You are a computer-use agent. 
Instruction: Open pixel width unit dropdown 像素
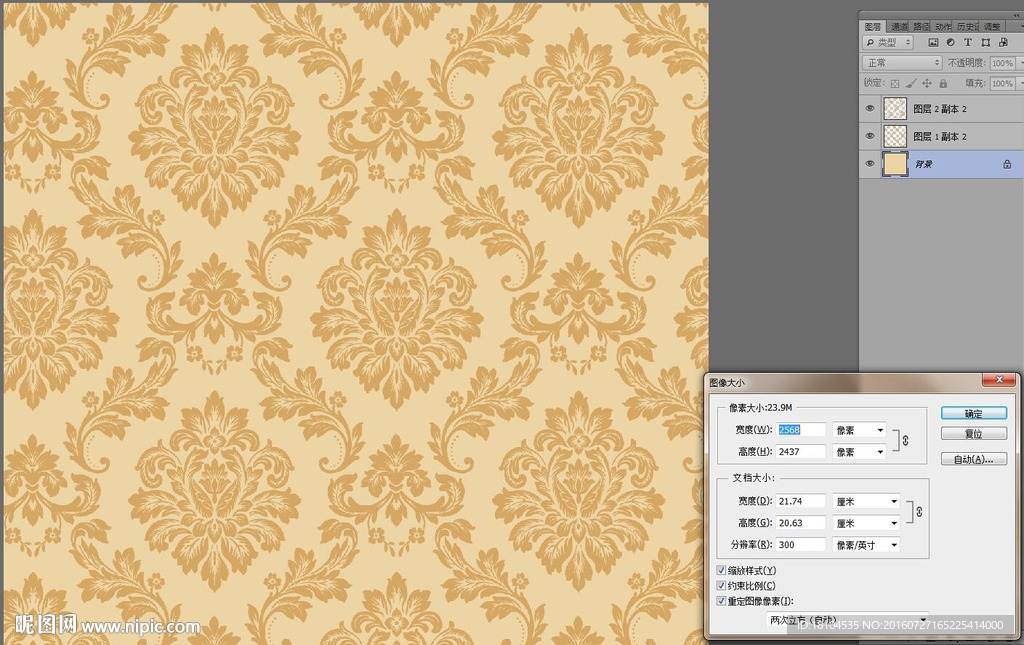coord(859,430)
